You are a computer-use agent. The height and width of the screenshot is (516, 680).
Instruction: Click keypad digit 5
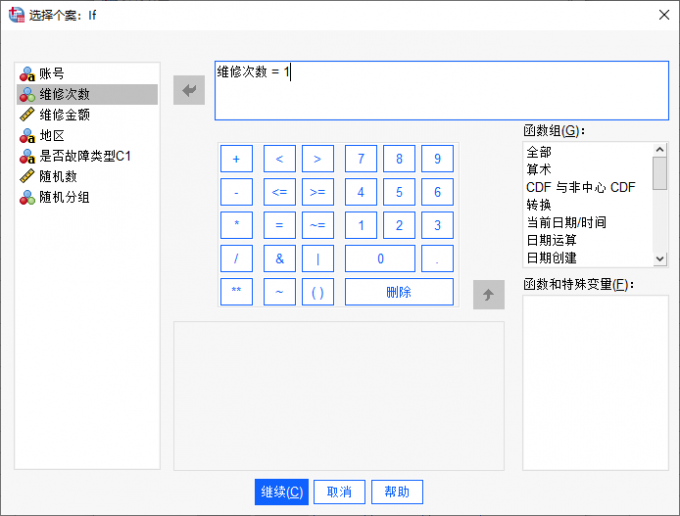pos(399,192)
